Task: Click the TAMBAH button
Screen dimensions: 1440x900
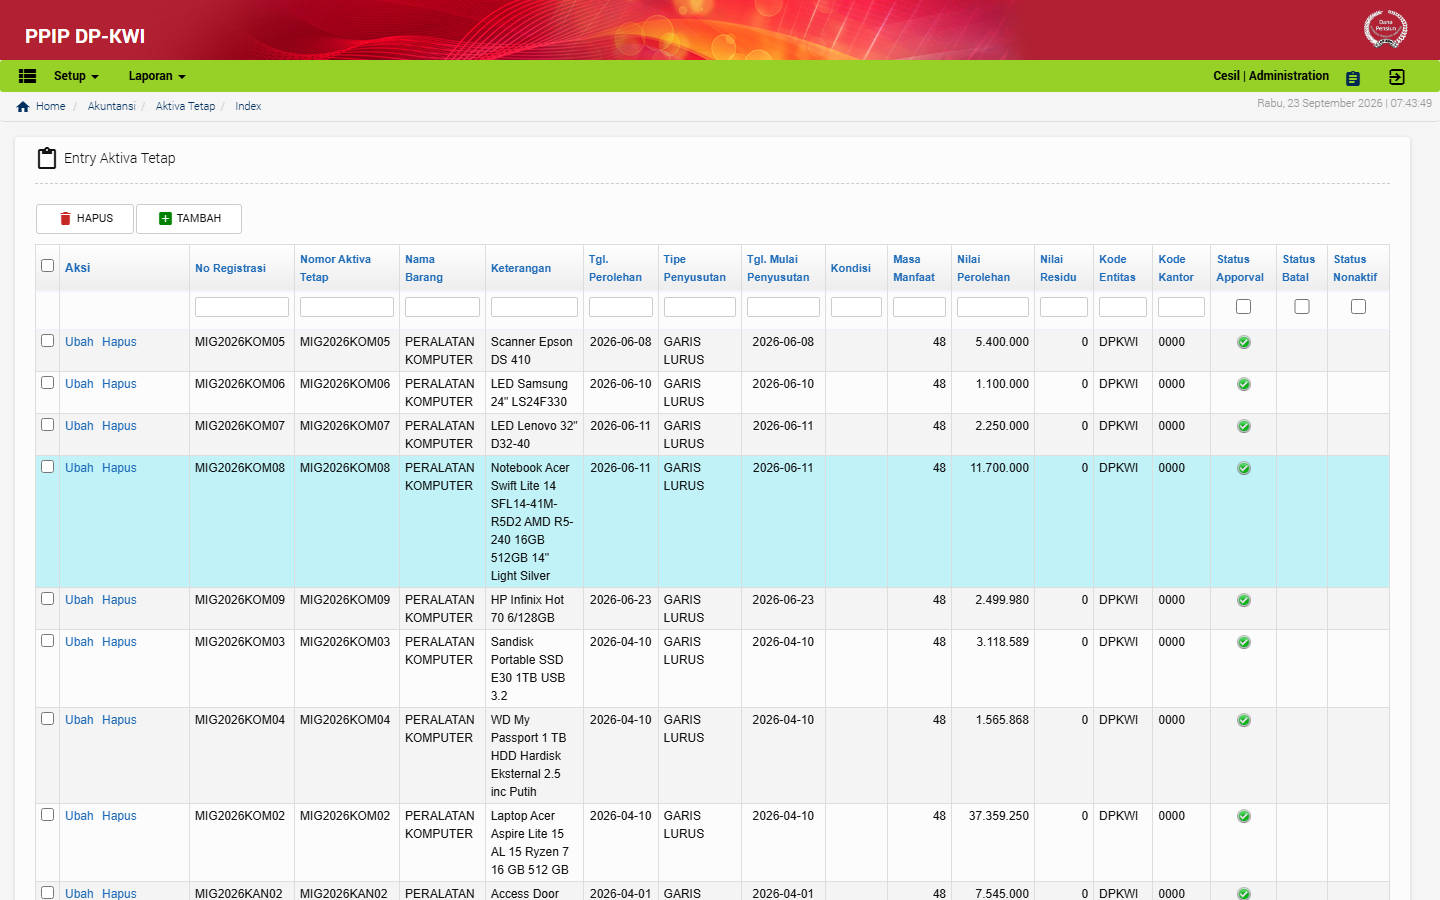Action: coord(189,219)
